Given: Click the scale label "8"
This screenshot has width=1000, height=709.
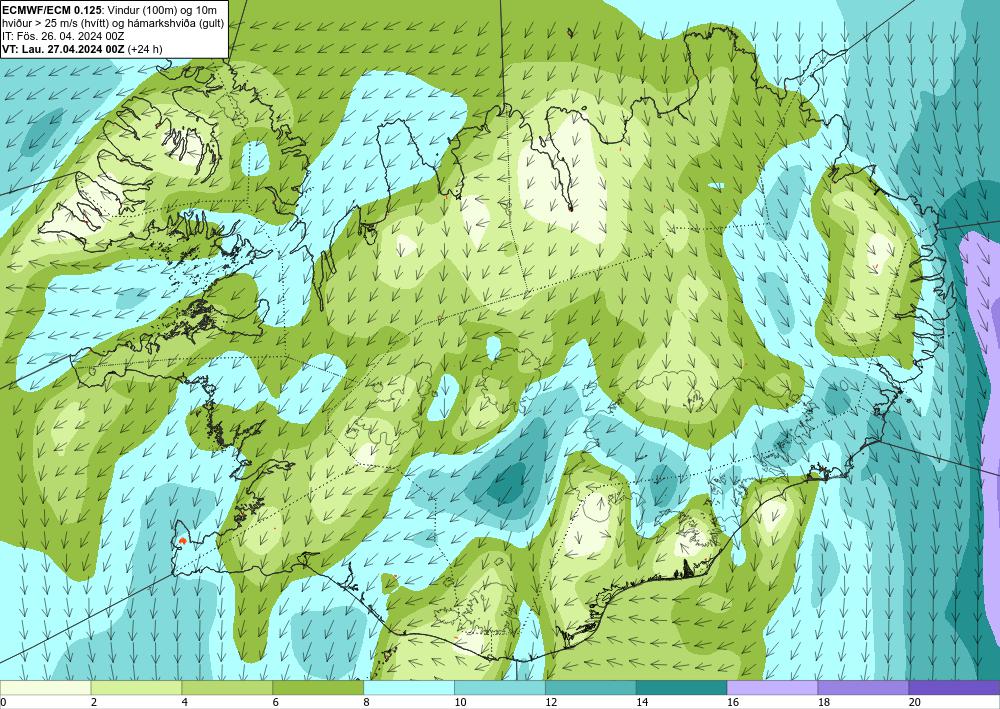Looking at the screenshot, I should (x=366, y=703).
